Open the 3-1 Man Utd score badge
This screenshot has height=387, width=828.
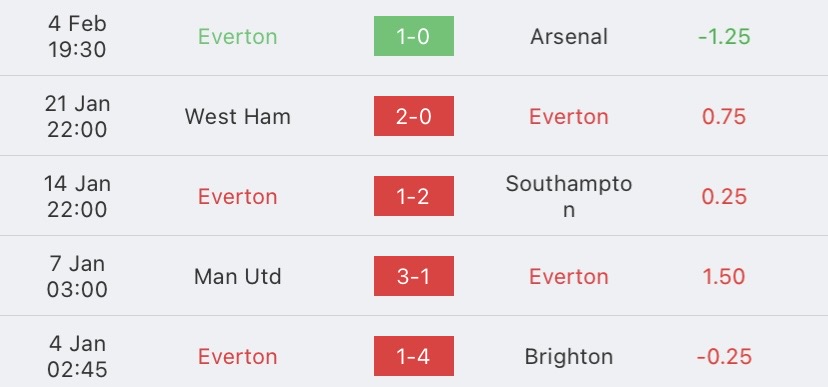pyautogui.click(x=413, y=276)
